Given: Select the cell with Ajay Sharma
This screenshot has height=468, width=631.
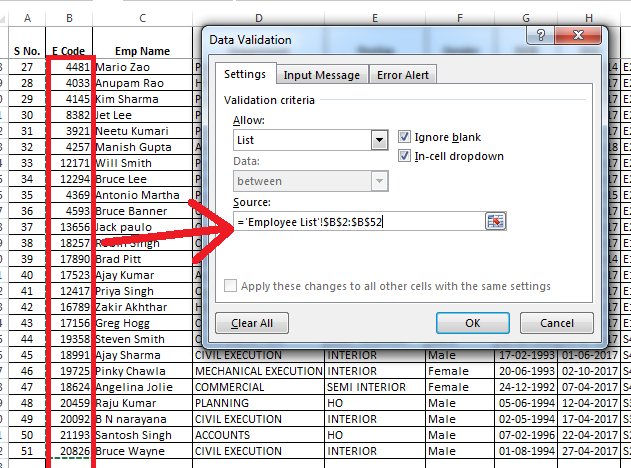Looking at the screenshot, I should coord(142,355).
